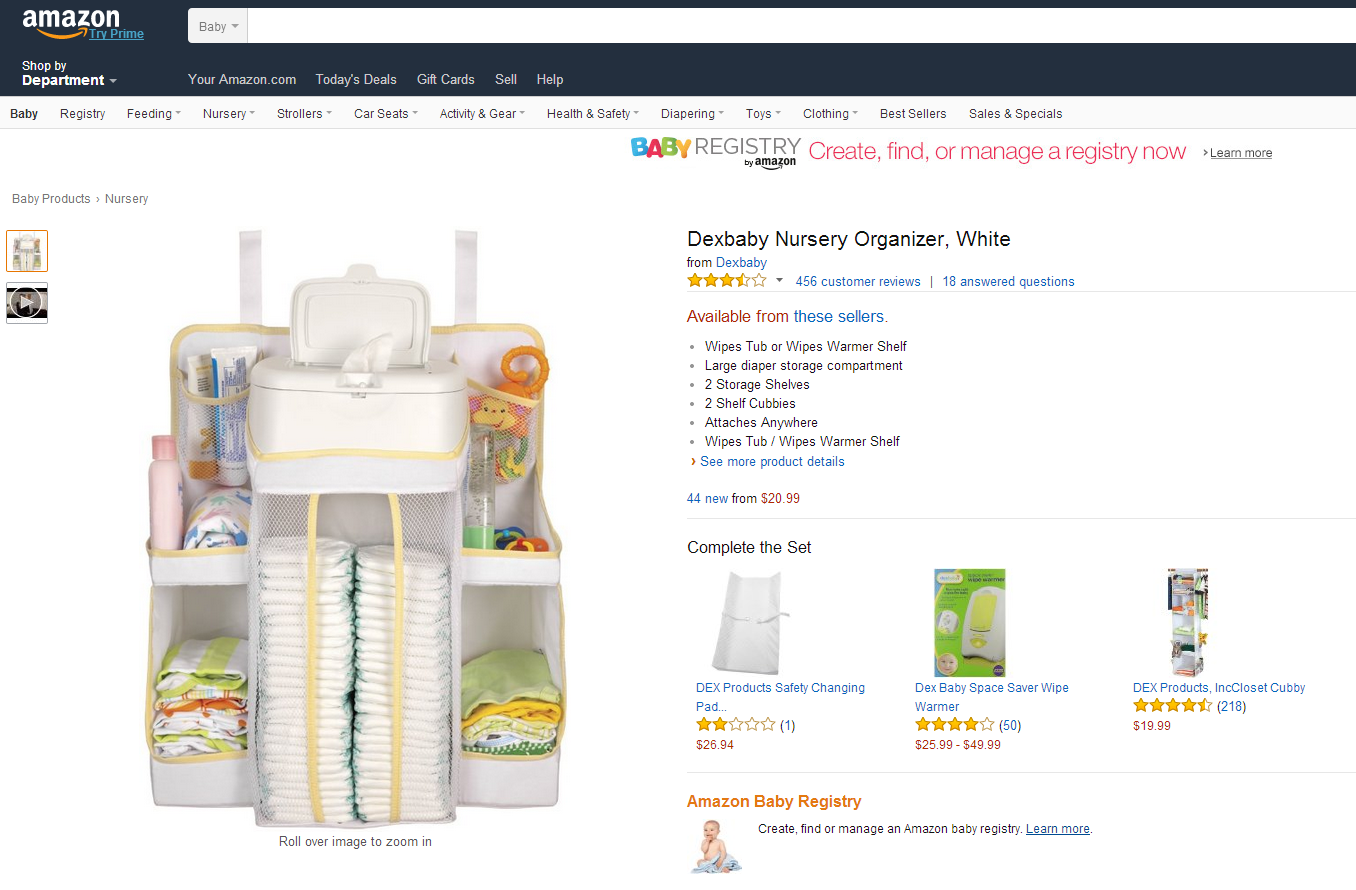Select the first product image thumbnail
1356x890 pixels.
tap(27, 251)
